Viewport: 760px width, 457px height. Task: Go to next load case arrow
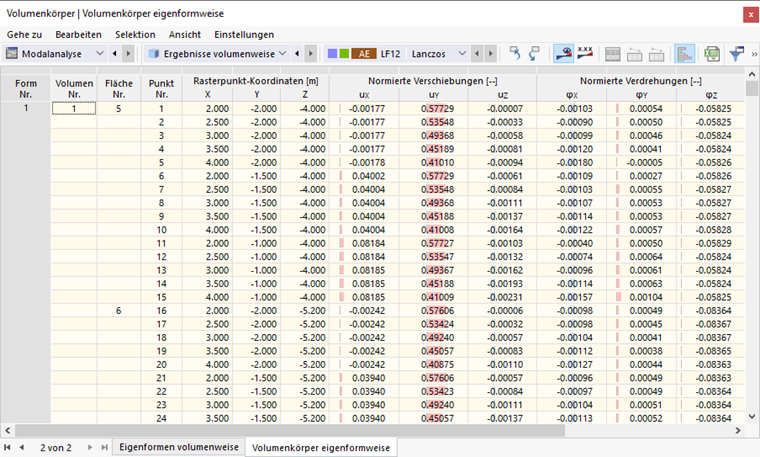click(x=491, y=53)
